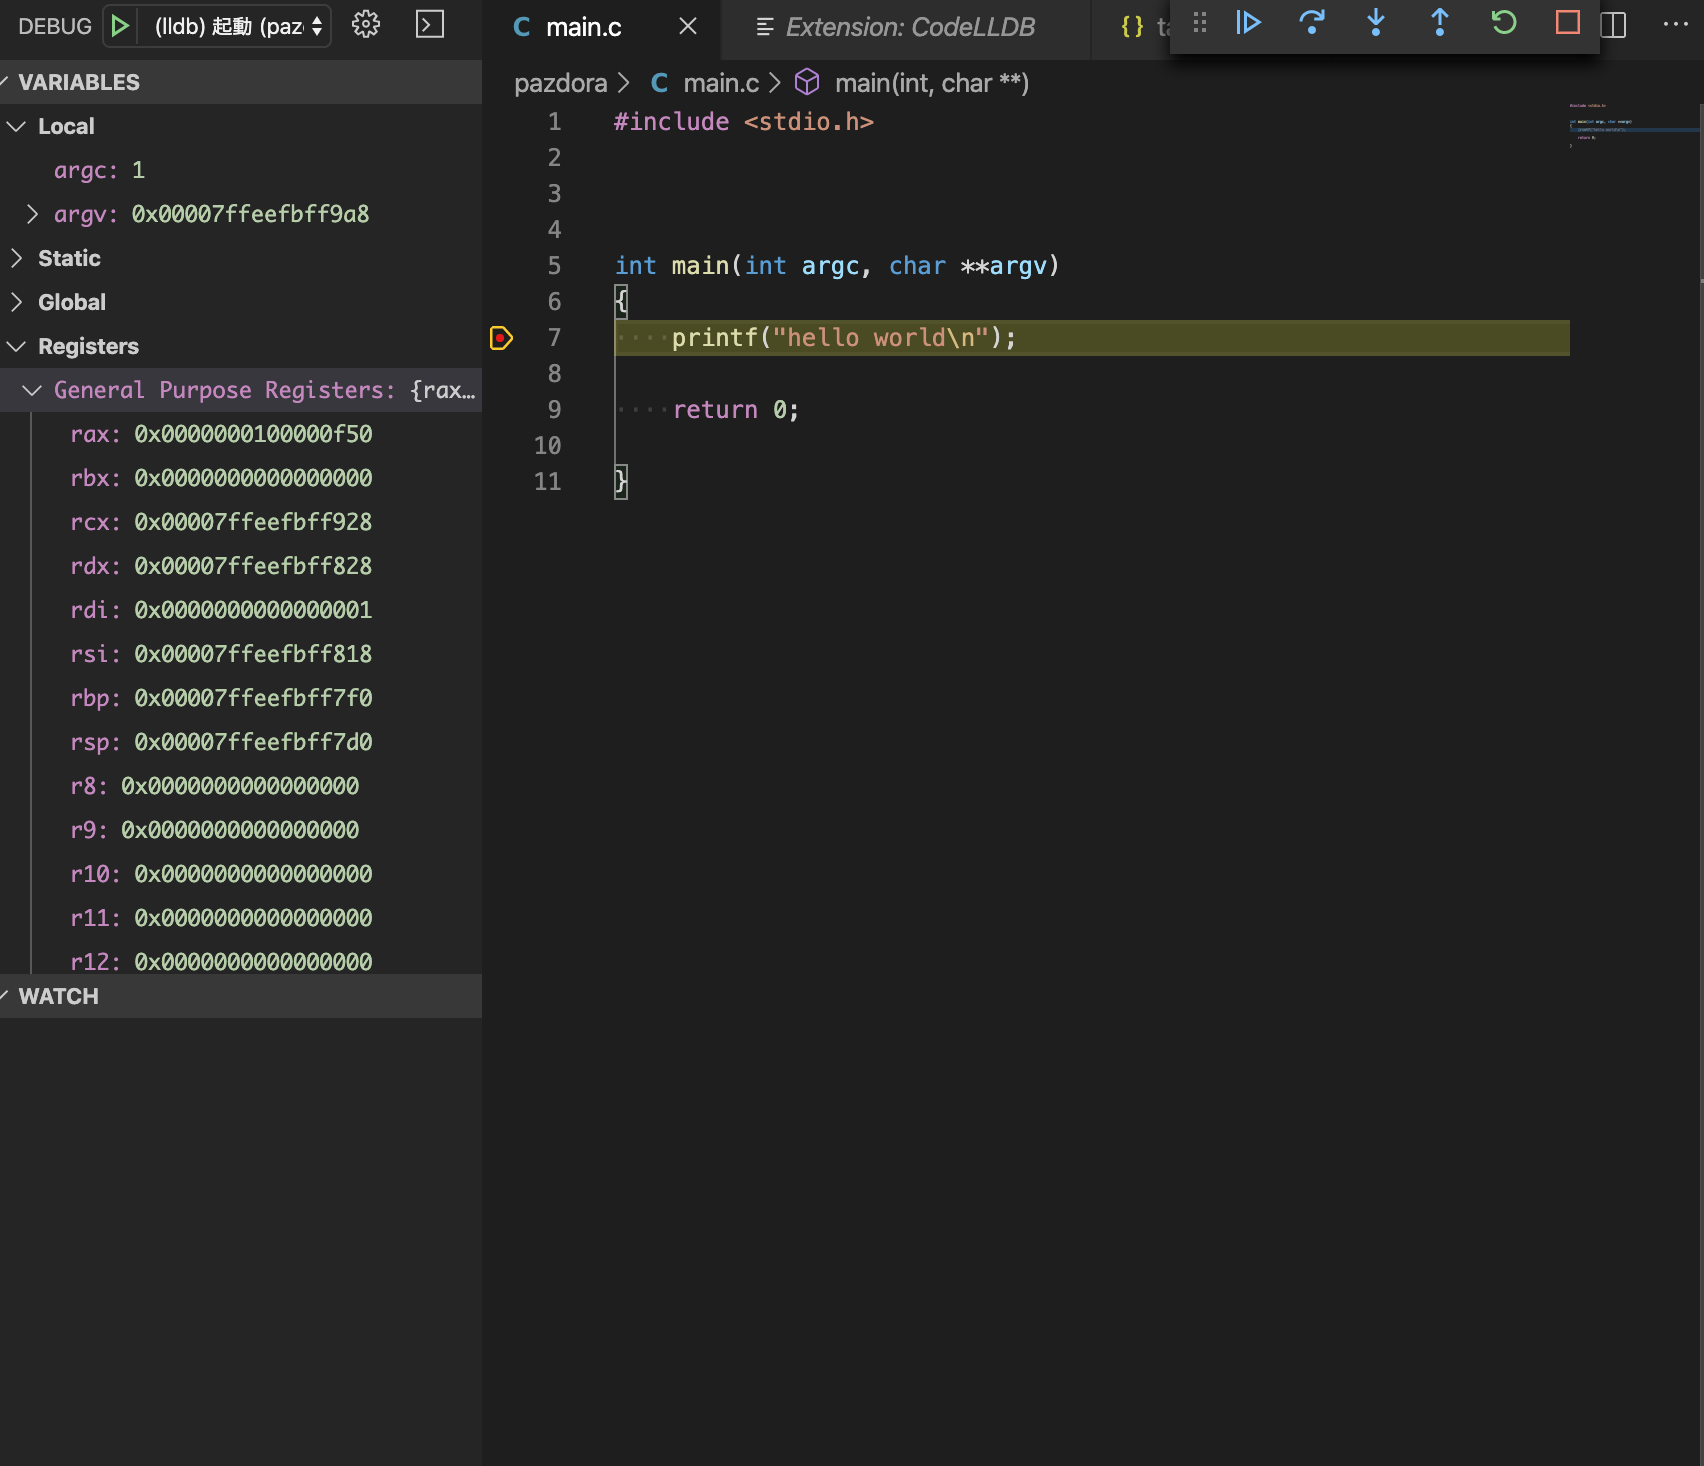1704x1466 pixels.
Task: Click main.c in the breadcrumb
Action: 721,83
